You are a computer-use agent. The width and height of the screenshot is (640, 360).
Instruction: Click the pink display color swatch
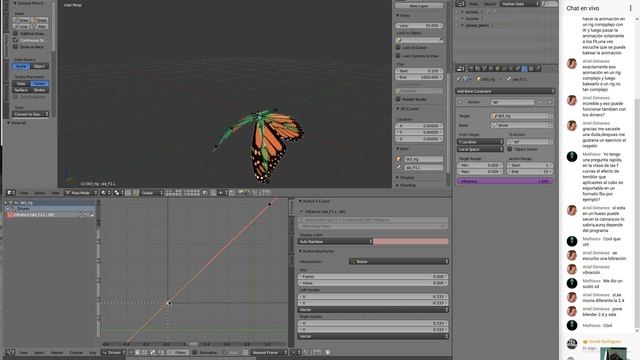[411, 242]
